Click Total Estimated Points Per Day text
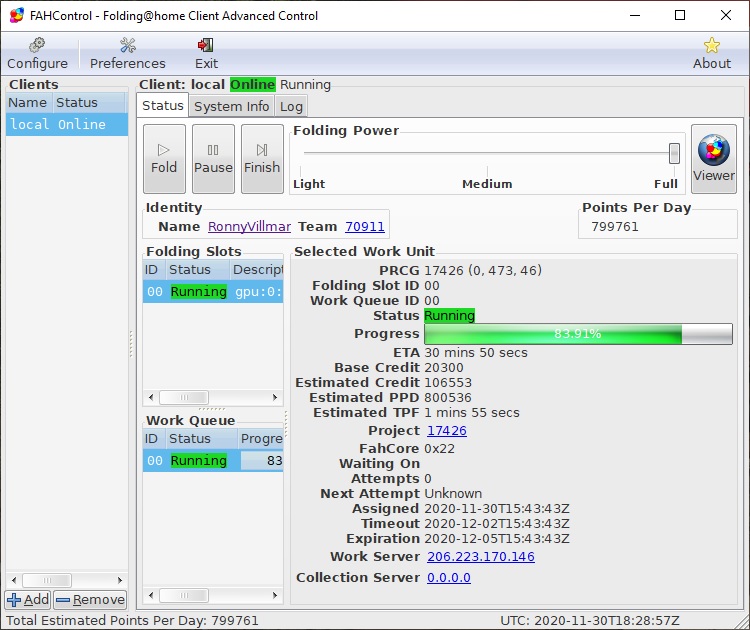The image size is (750, 630). click(132, 620)
